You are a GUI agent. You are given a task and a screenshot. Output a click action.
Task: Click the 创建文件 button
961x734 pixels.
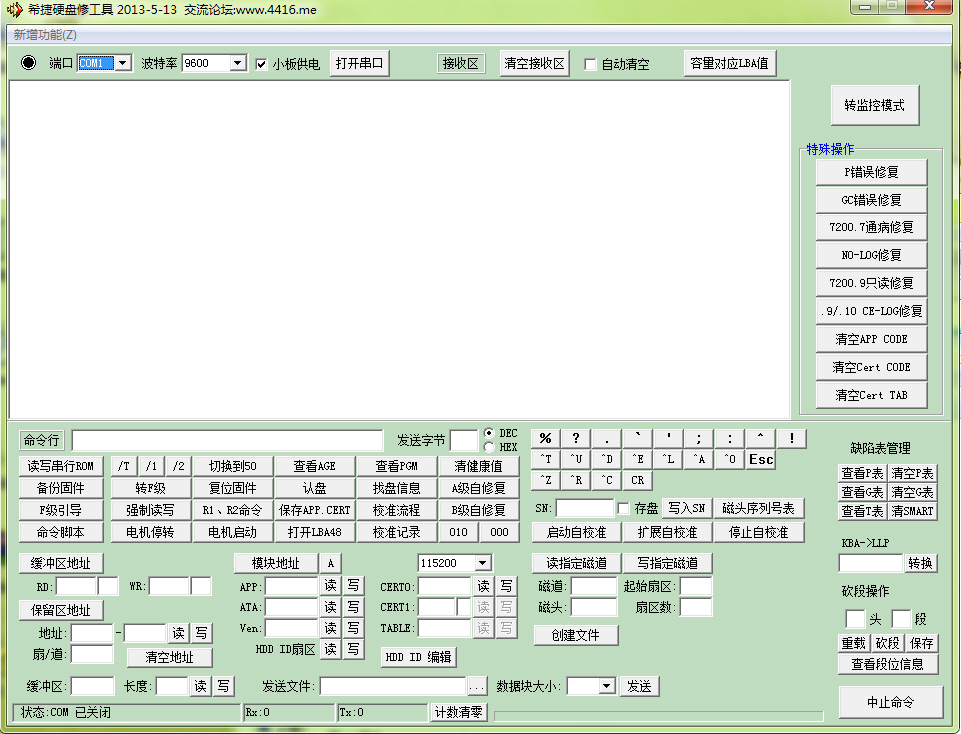[575, 635]
